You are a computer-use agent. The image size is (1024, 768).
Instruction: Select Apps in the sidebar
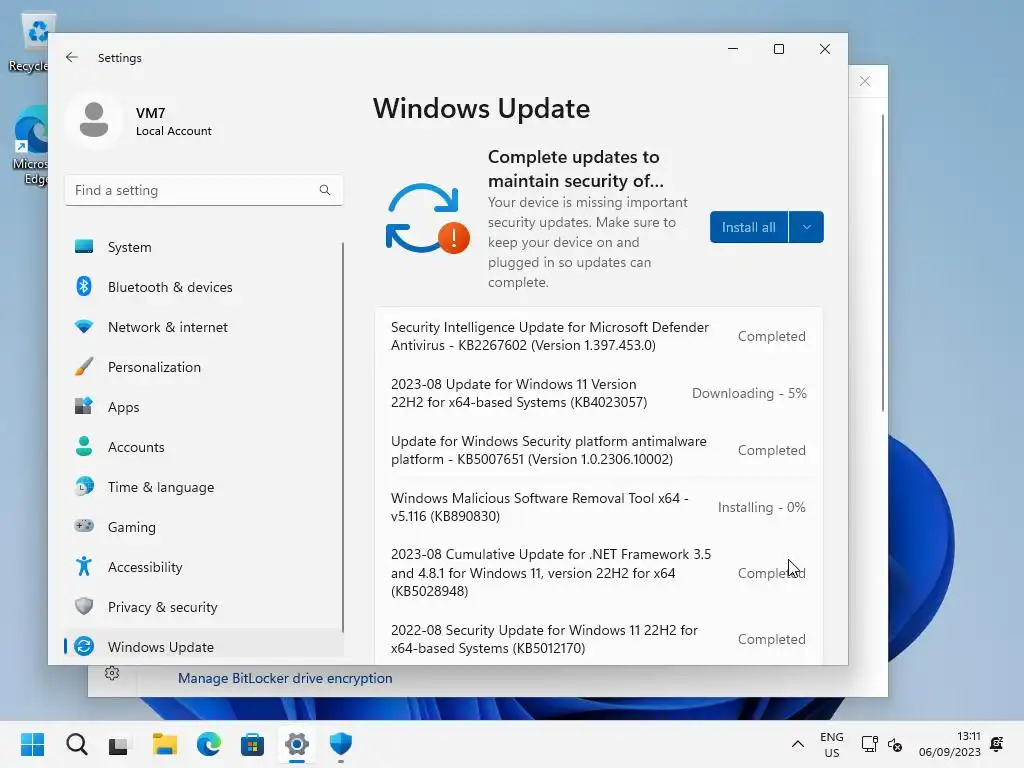point(204,407)
